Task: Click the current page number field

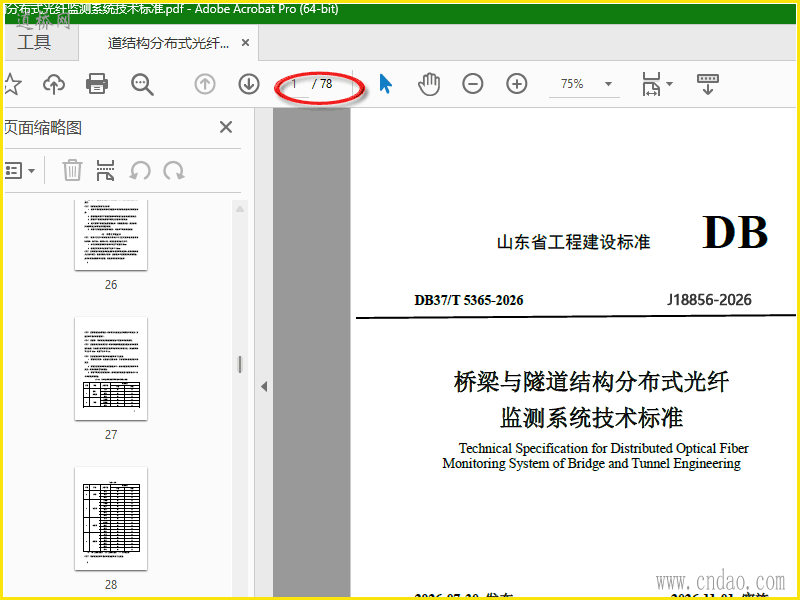Action: pos(296,84)
